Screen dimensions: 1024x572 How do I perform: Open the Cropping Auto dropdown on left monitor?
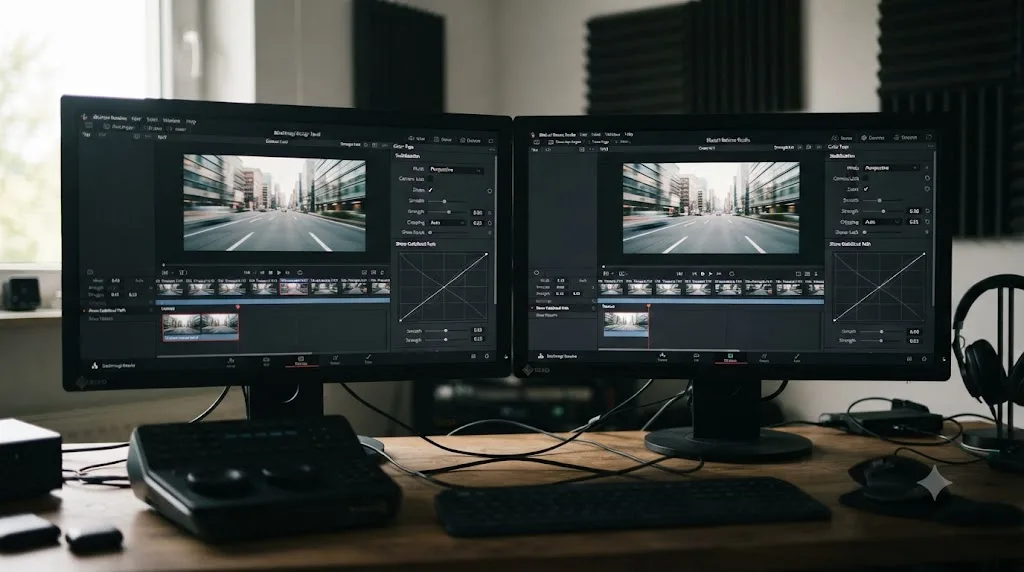447,223
